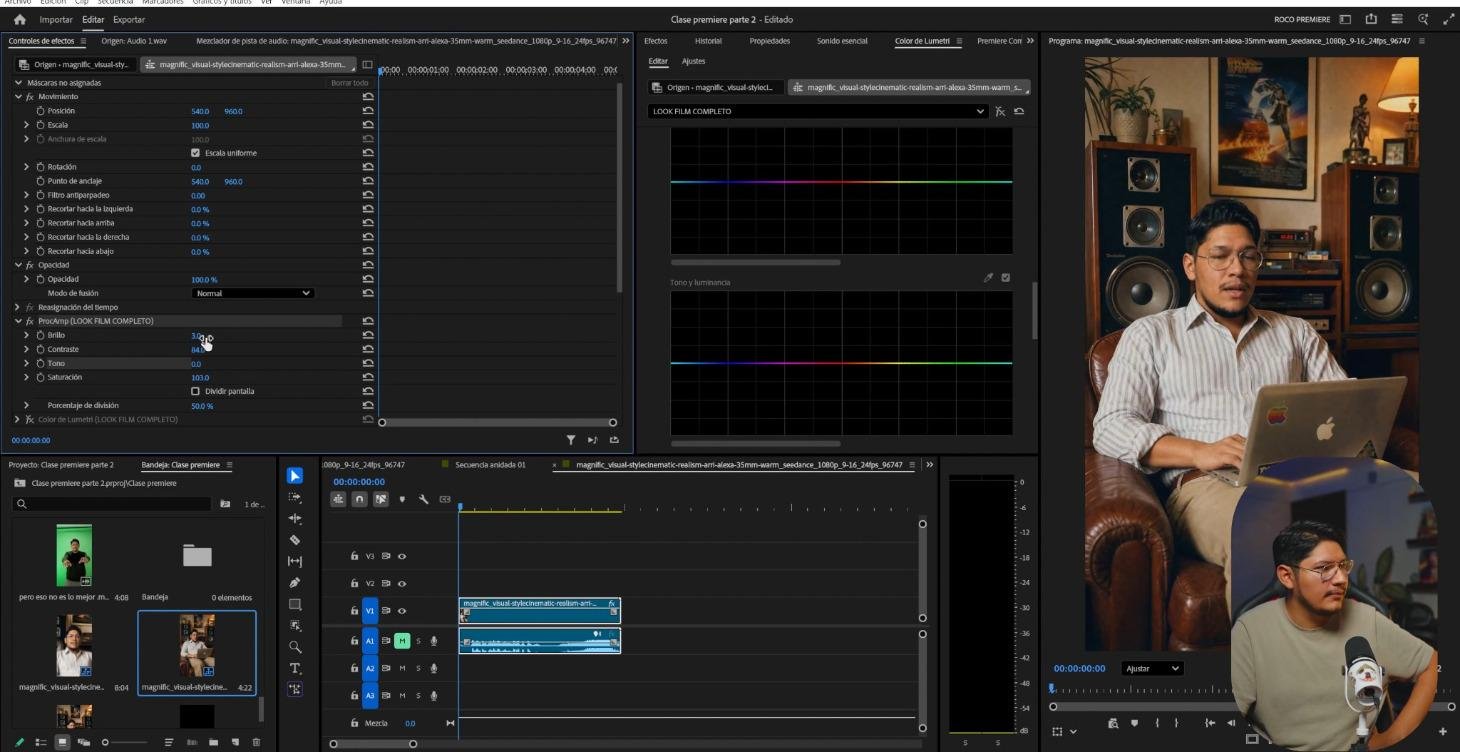Open the Ajustar zoom level dropdown in Program monitor
This screenshot has height=752, width=1460.
1152,668
